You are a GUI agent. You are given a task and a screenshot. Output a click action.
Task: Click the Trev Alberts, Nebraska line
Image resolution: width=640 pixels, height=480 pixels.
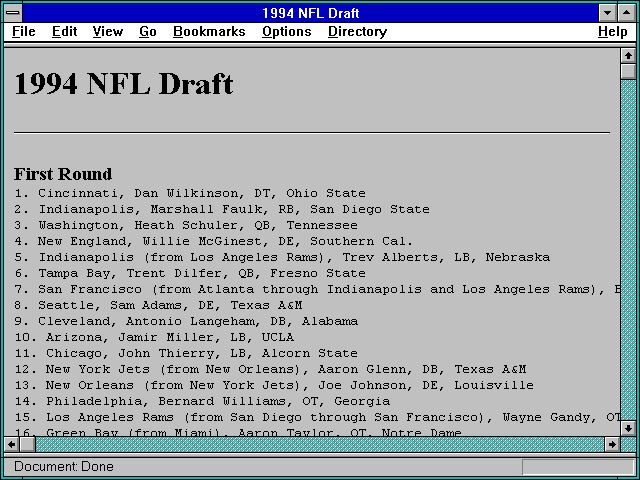[282, 257]
